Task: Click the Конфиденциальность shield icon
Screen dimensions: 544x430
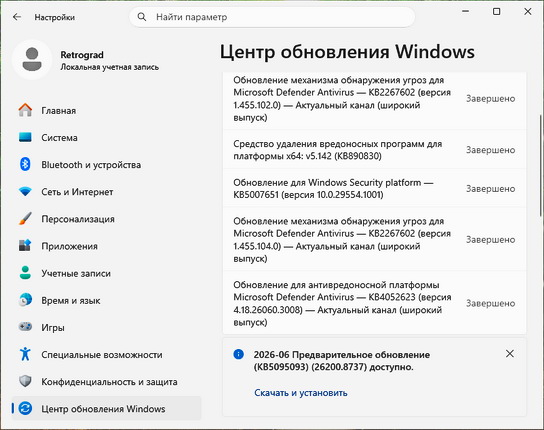Action: pyautogui.click(x=25, y=381)
